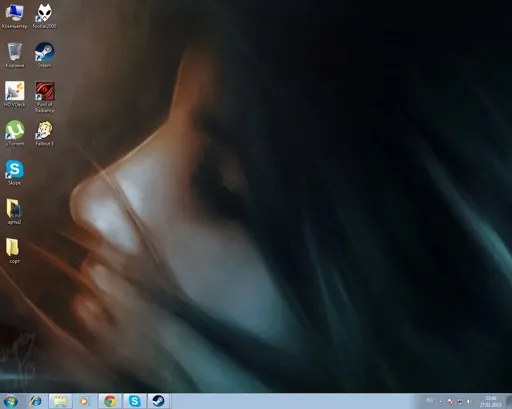Select the Computer desktop icon
Viewport: 512px width, 409px height.
pos(14,16)
